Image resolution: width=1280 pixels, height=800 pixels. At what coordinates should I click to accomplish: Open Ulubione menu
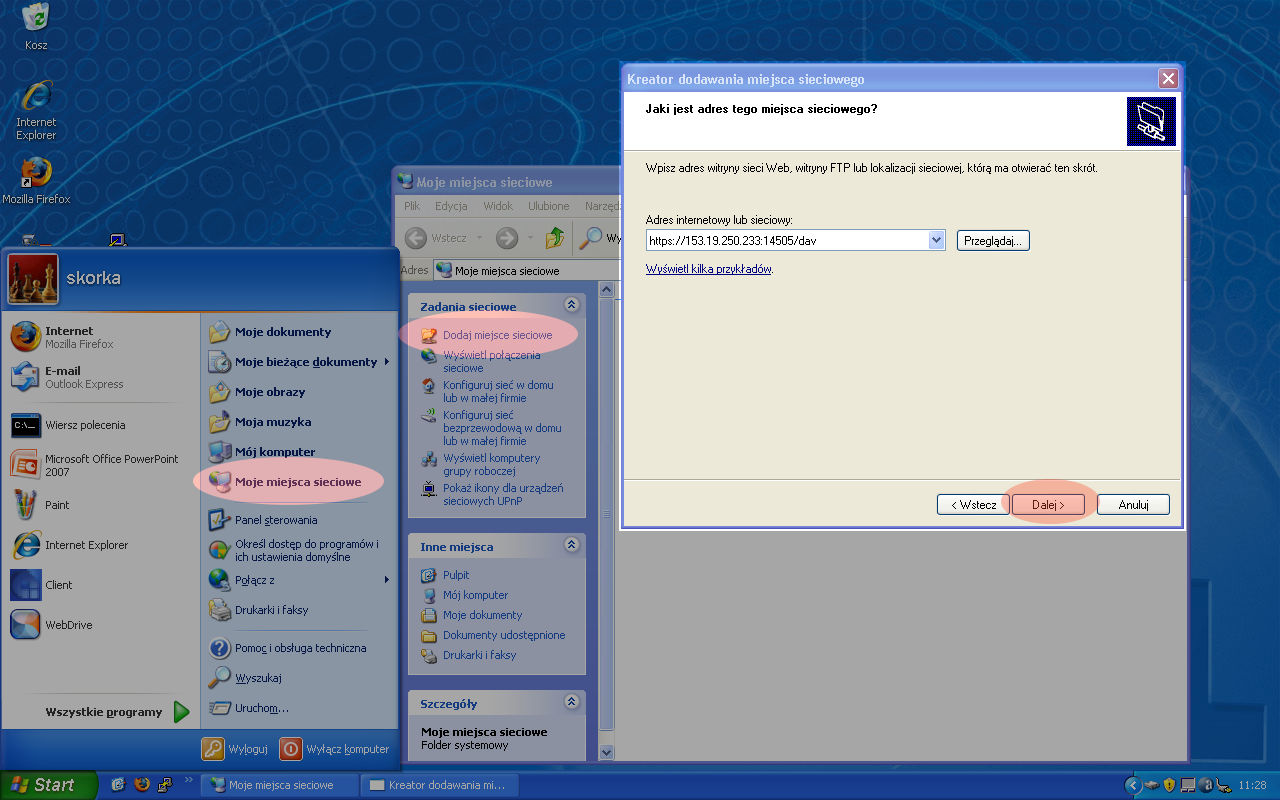(548, 206)
